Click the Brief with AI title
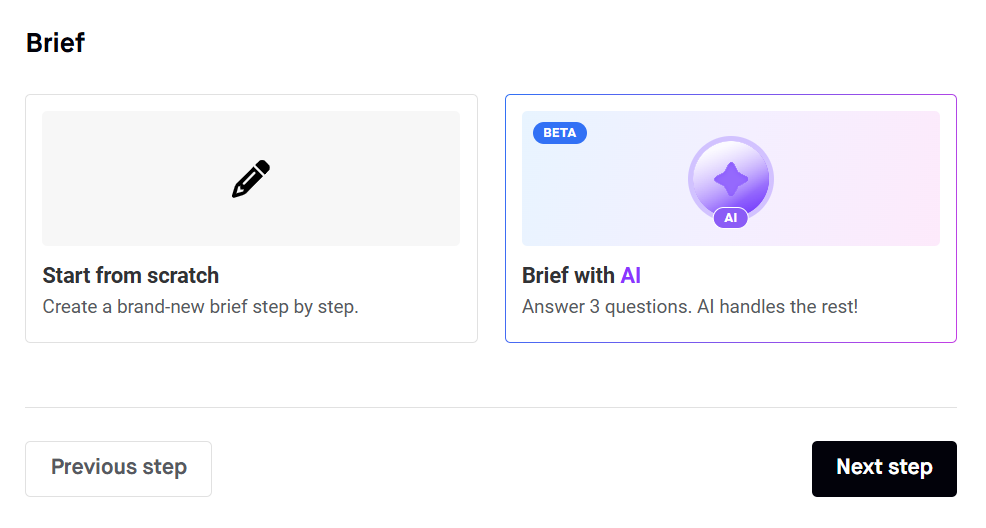The height and width of the screenshot is (528, 986). tap(581, 275)
